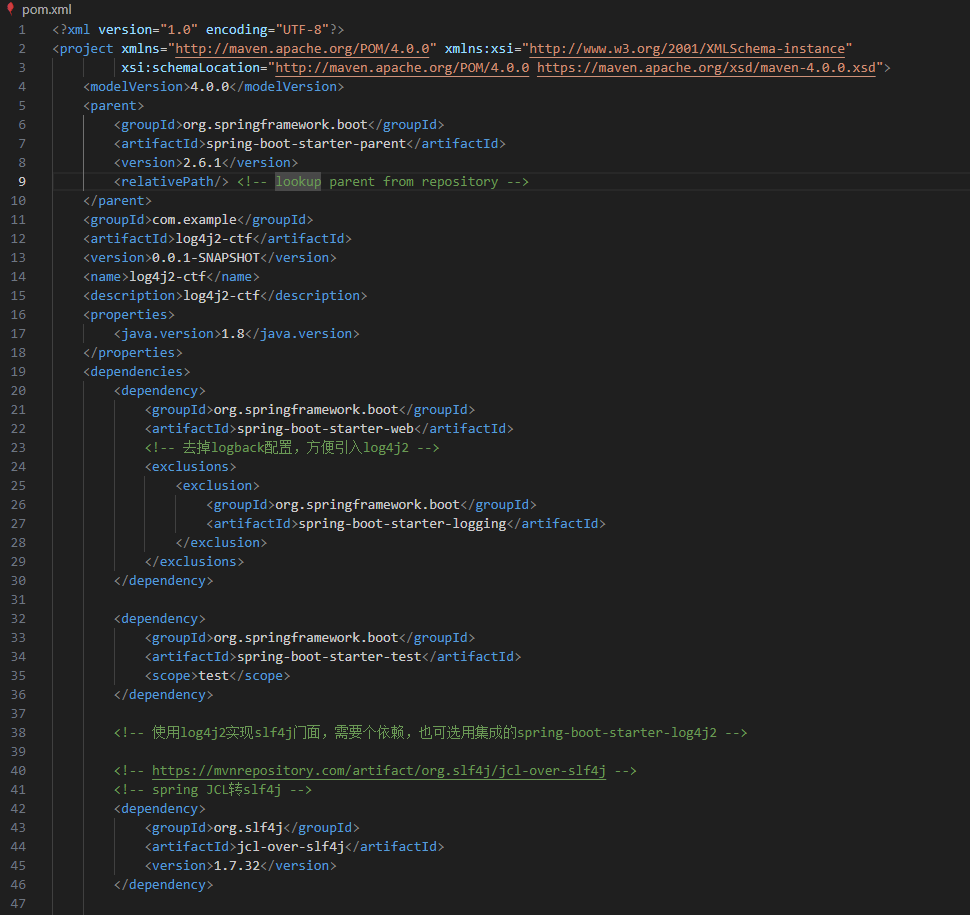Click version value 1.7.32
This screenshot has height=915, width=970.
(236, 866)
